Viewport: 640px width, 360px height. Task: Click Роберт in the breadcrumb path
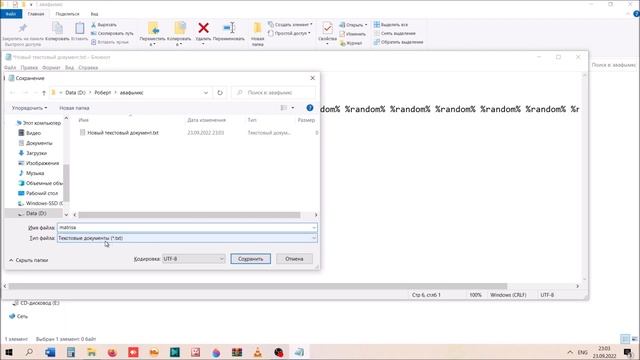(103, 93)
